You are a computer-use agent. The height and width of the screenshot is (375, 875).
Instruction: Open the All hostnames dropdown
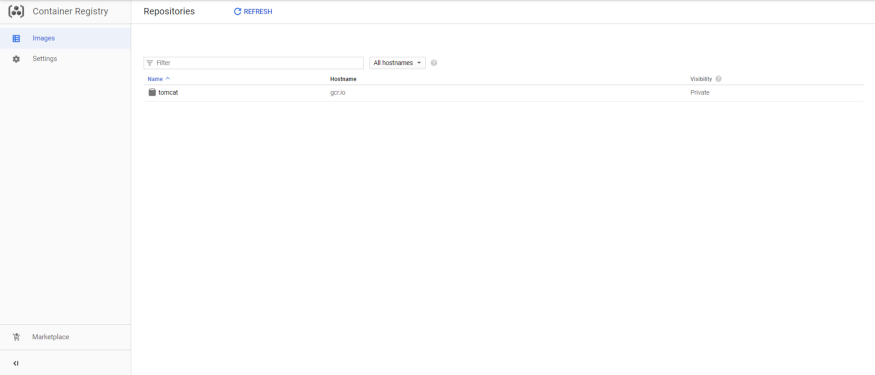[397, 63]
